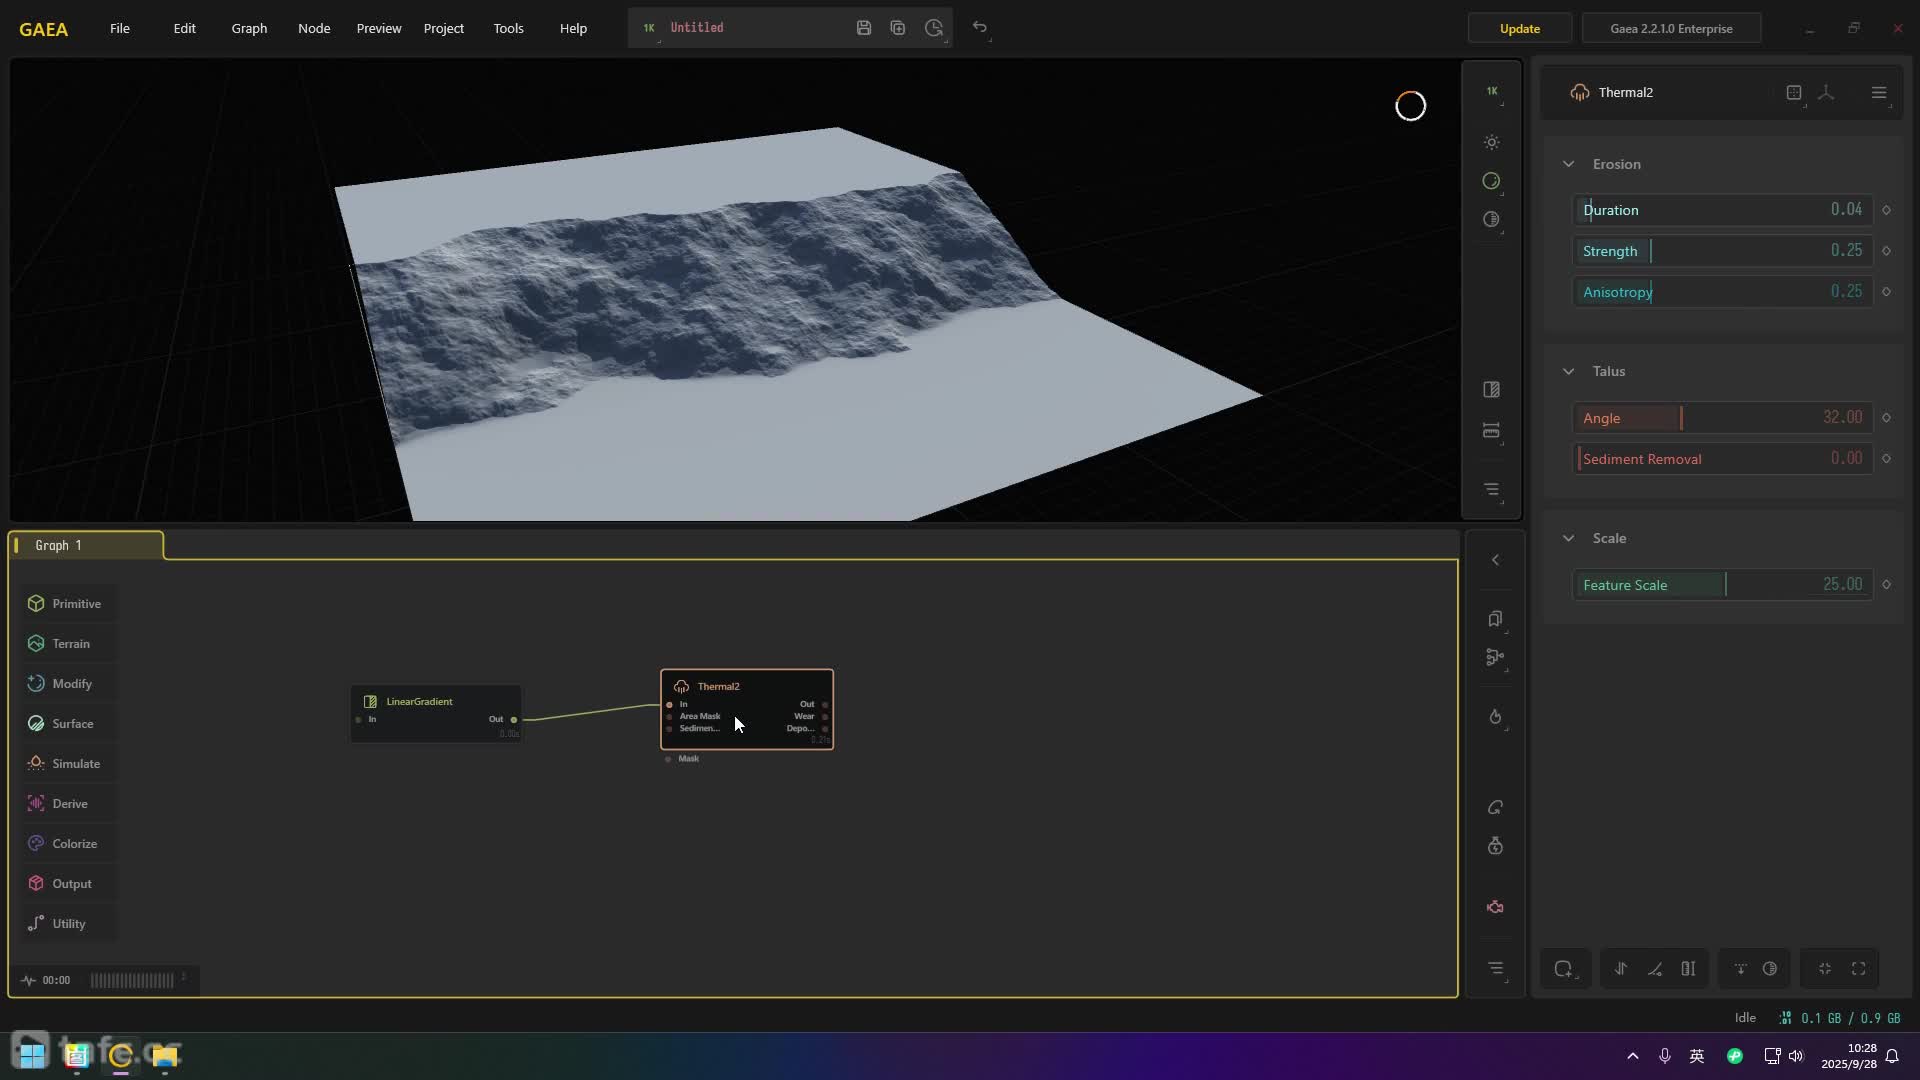Collapse the Talus section

click(x=1568, y=371)
